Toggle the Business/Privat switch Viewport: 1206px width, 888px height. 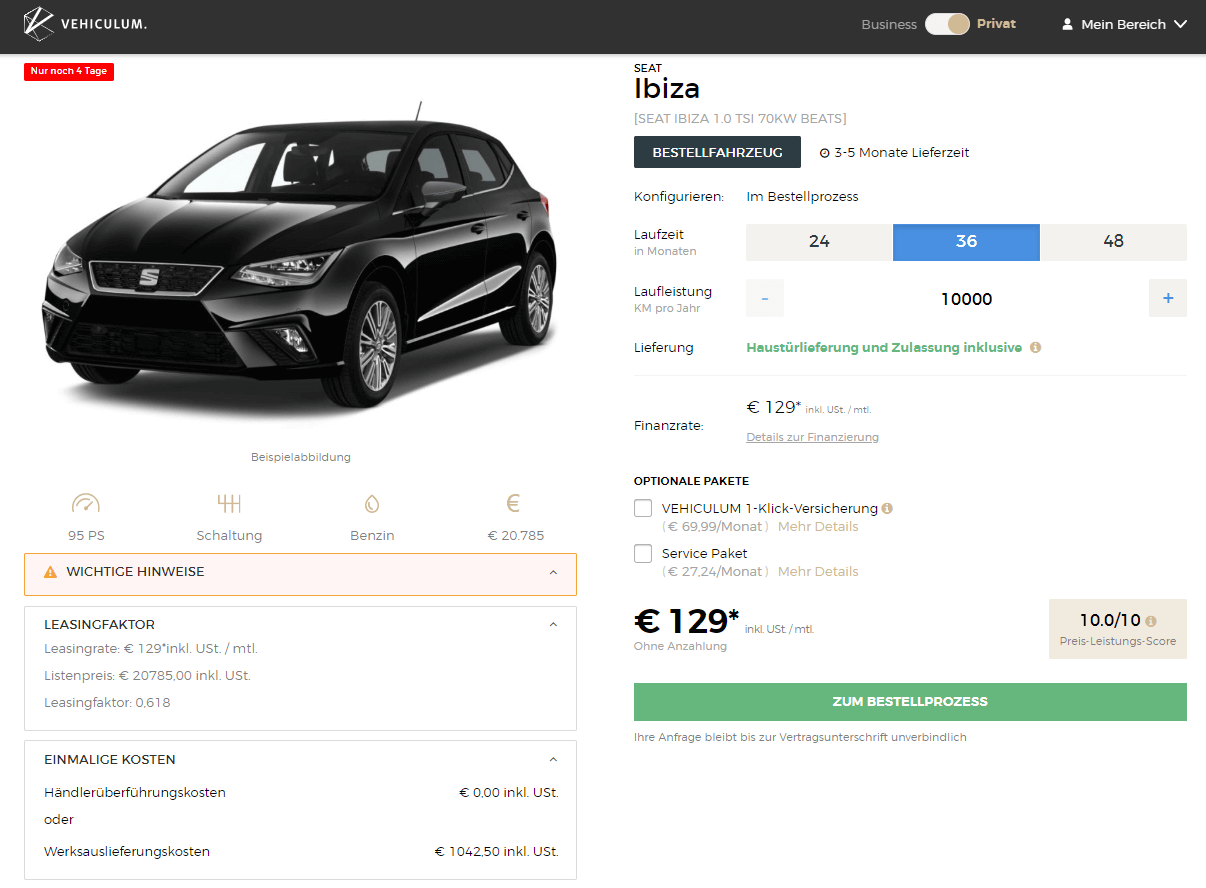click(947, 24)
